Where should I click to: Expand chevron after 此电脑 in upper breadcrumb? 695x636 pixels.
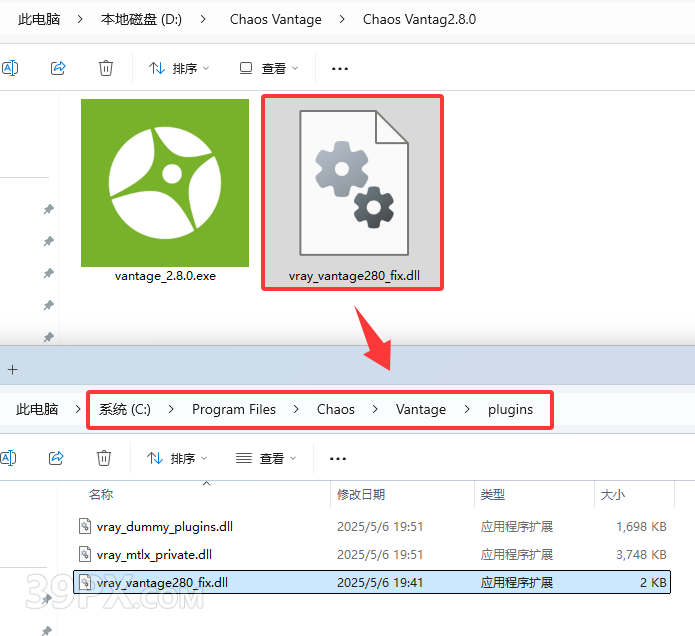(x=80, y=19)
